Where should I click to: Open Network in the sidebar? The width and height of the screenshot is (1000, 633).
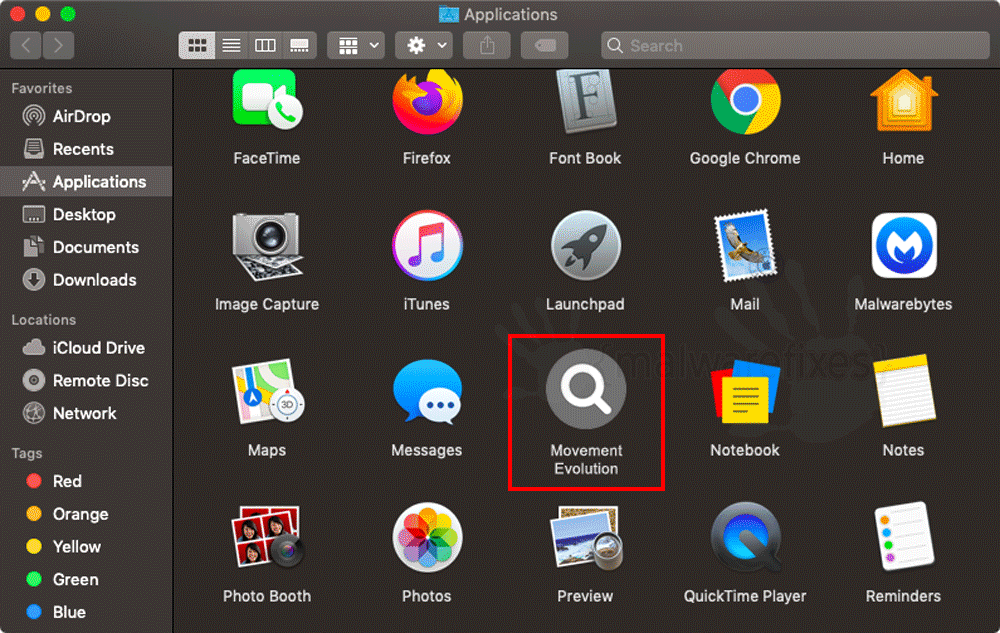(x=86, y=413)
